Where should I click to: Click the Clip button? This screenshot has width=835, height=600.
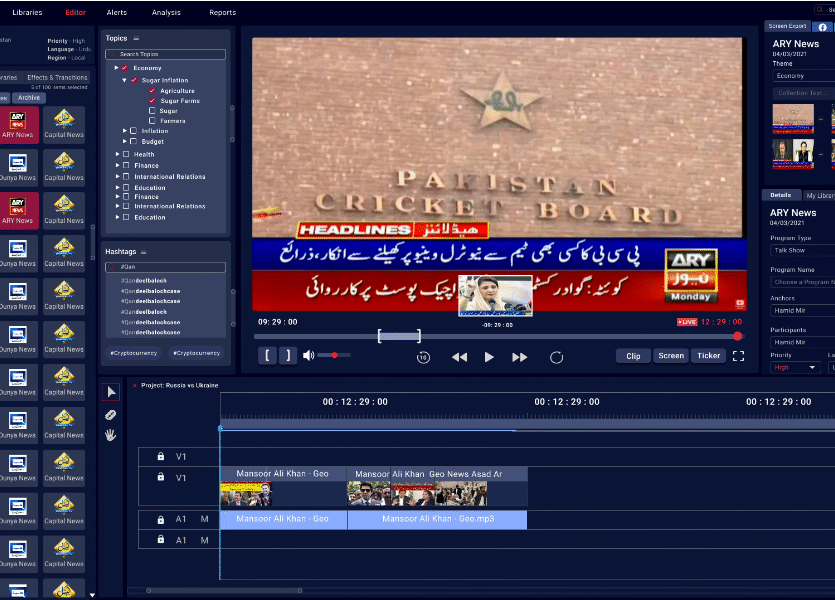click(x=633, y=356)
